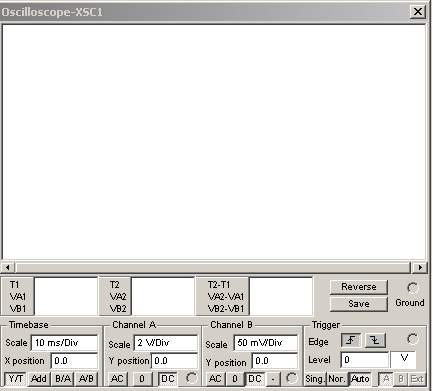Select Auto trigger mode
Screen dimensions: 433x391
[360, 379]
